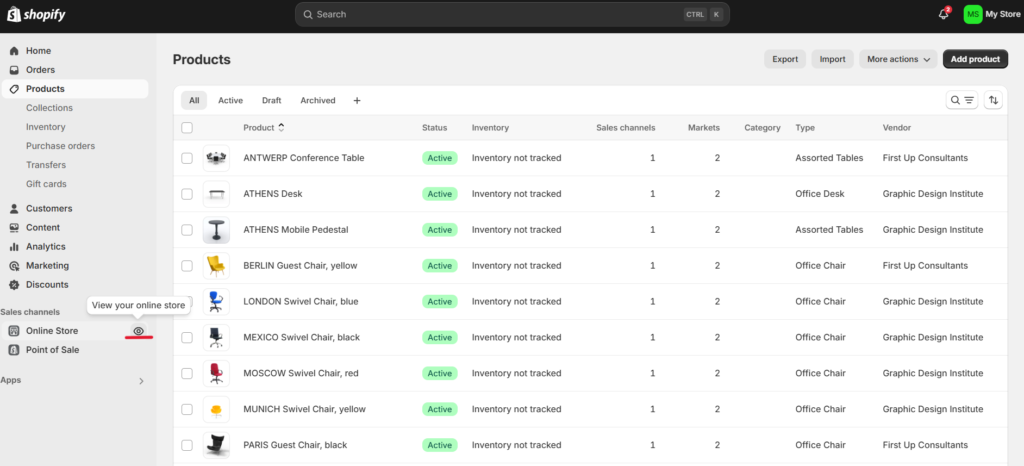Switch to the Draft tab
Screen dimensions: 1024x466
coord(272,101)
